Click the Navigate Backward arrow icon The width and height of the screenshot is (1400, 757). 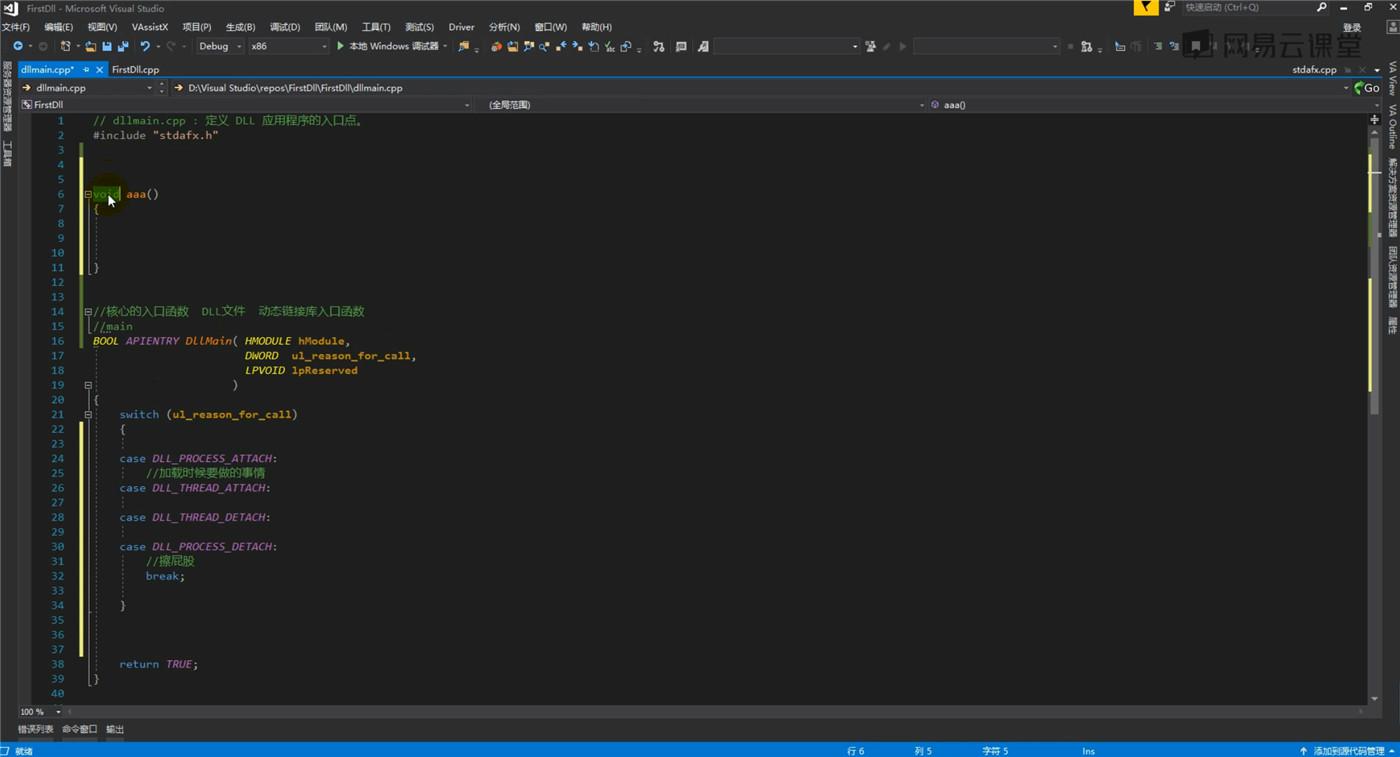(x=17, y=46)
